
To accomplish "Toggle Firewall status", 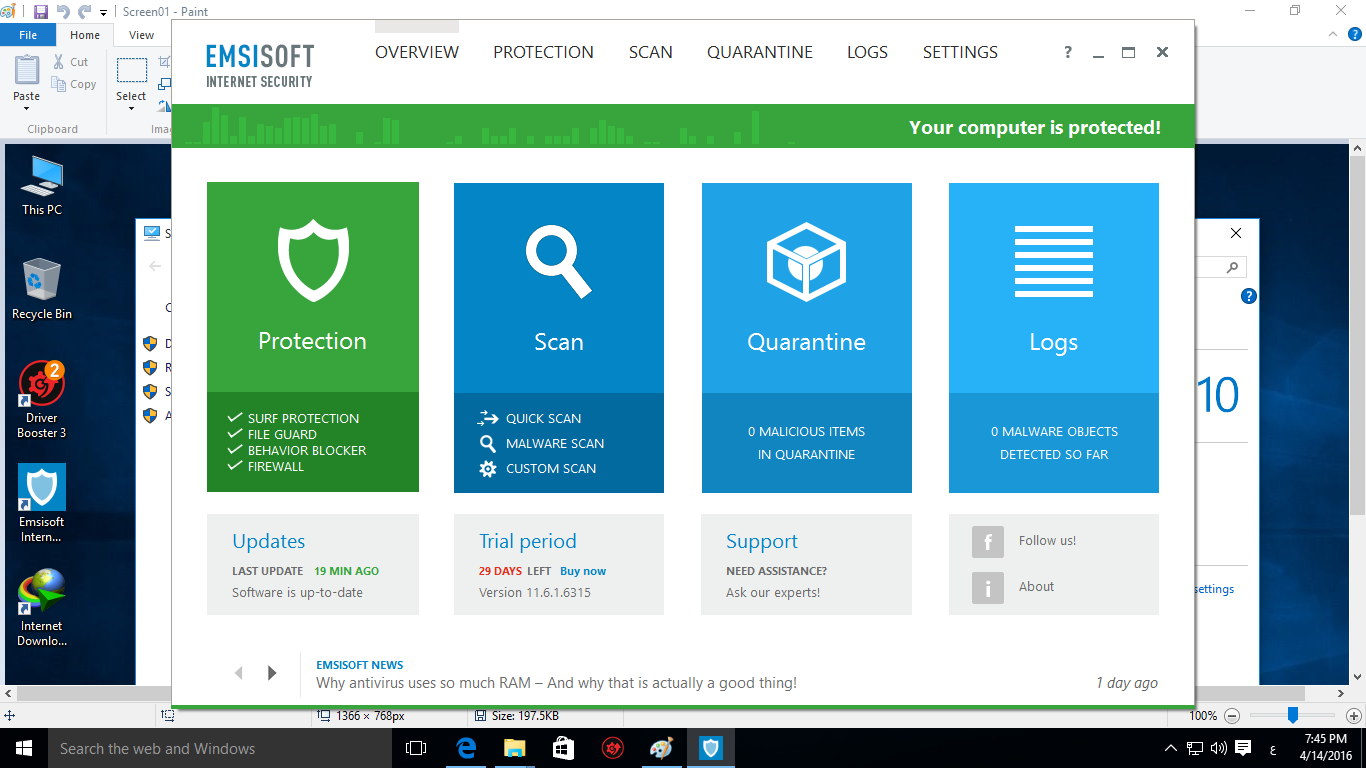I will click(x=266, y=466).
